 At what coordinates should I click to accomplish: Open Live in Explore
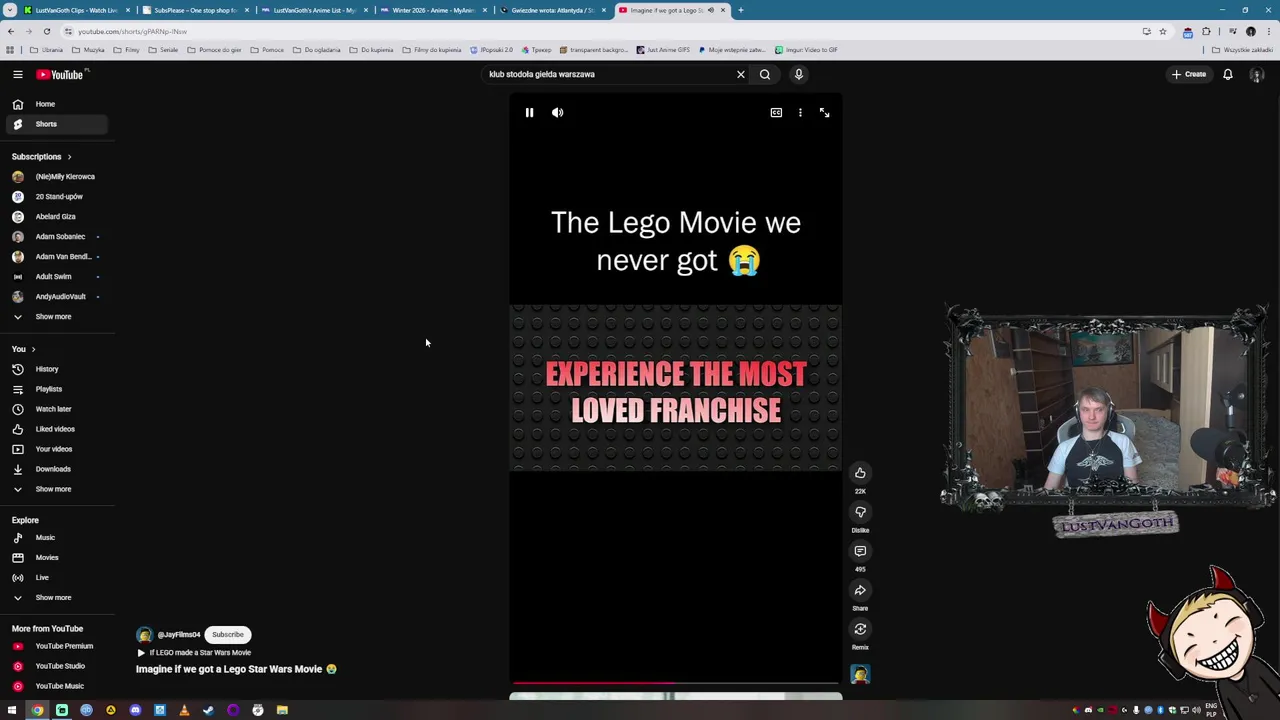pyautogui.click(x=55, y=578)
